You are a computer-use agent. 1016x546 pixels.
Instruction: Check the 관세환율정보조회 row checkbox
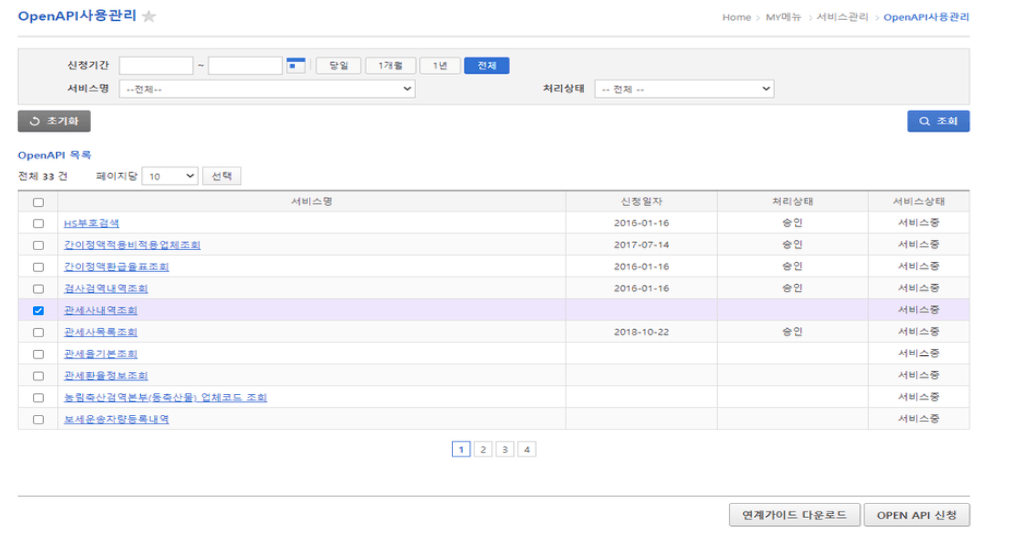[x=38, y=376]
